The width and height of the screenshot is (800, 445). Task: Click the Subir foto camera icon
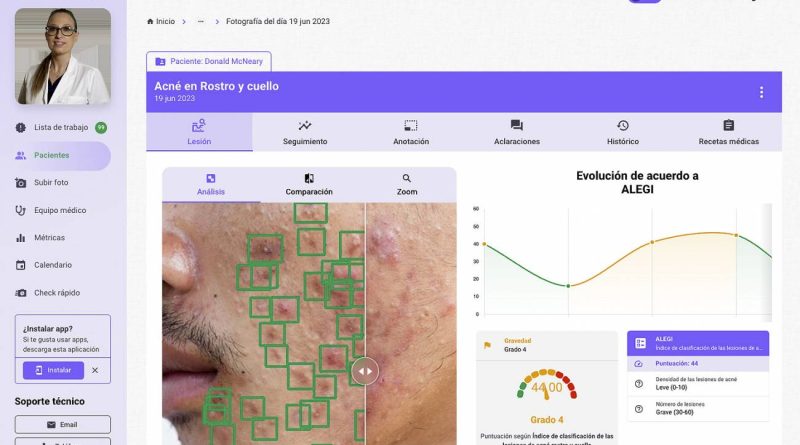point(21,183)
